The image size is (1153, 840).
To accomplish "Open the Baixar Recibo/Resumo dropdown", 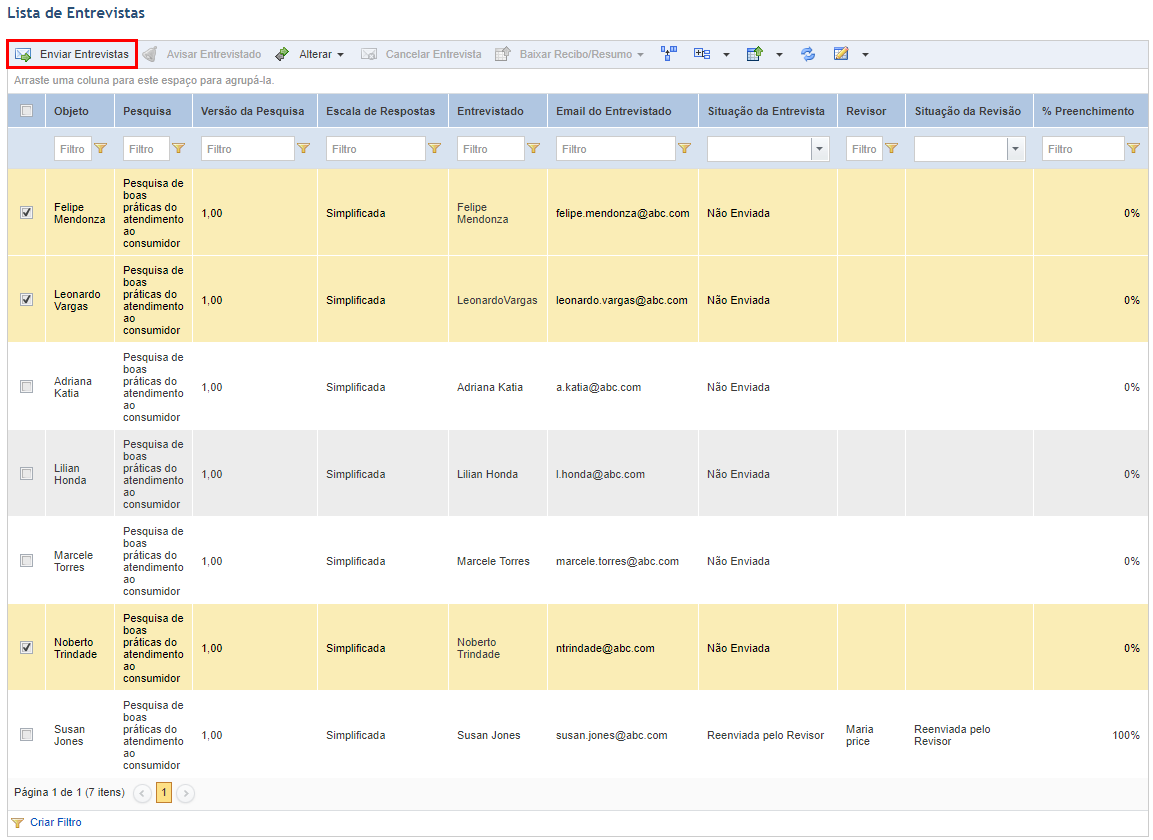I will click(570, 54).
